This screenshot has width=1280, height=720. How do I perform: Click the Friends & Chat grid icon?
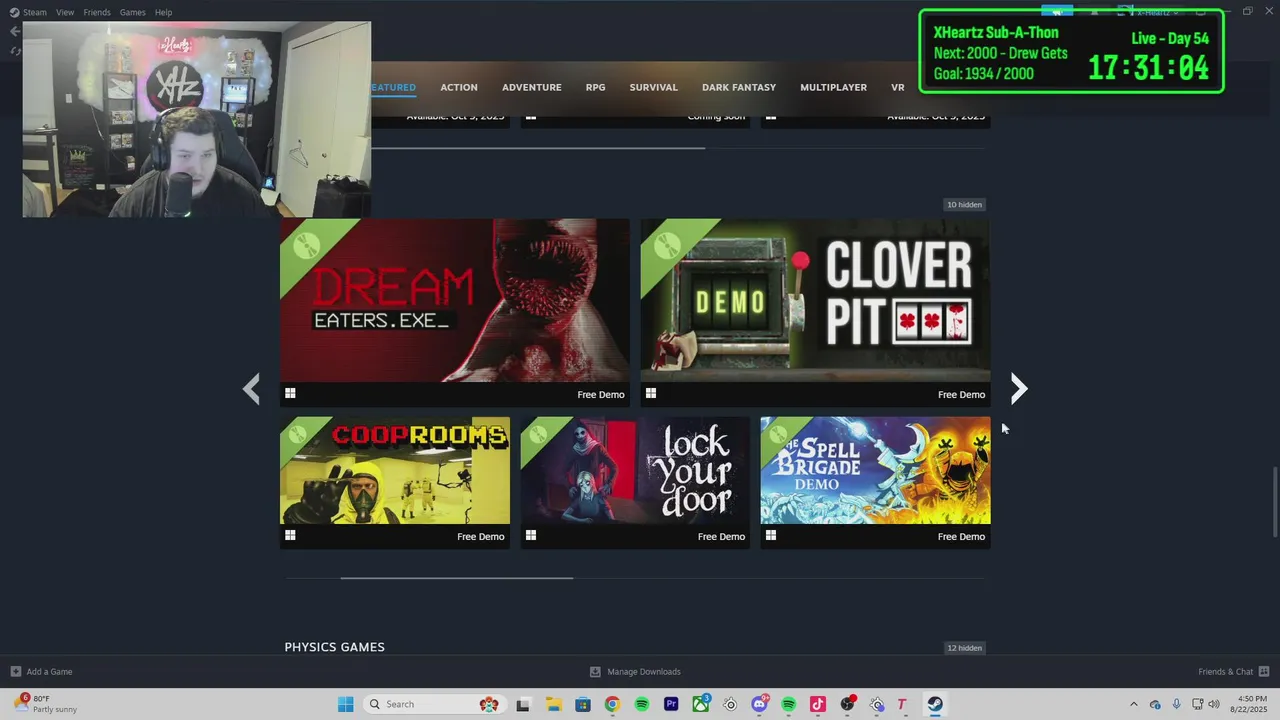click(x=1264, y=672)
